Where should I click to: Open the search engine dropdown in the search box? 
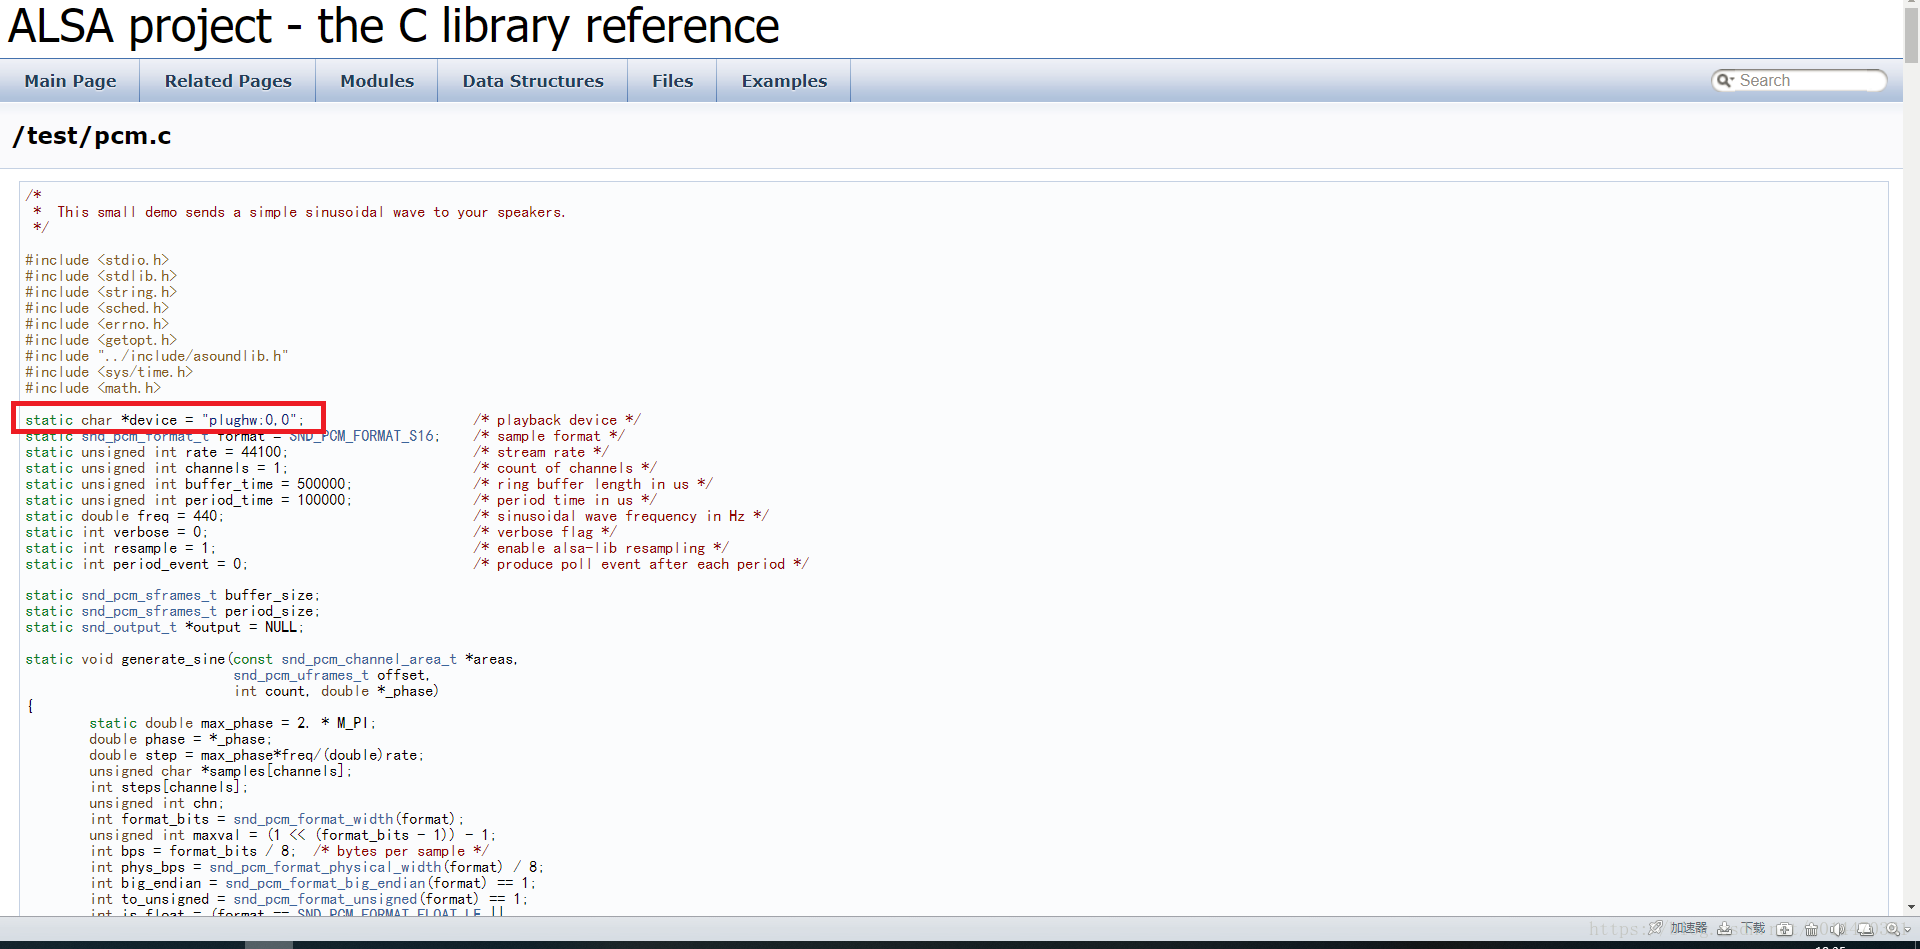pyautogui.click(x=1732, y=81)
